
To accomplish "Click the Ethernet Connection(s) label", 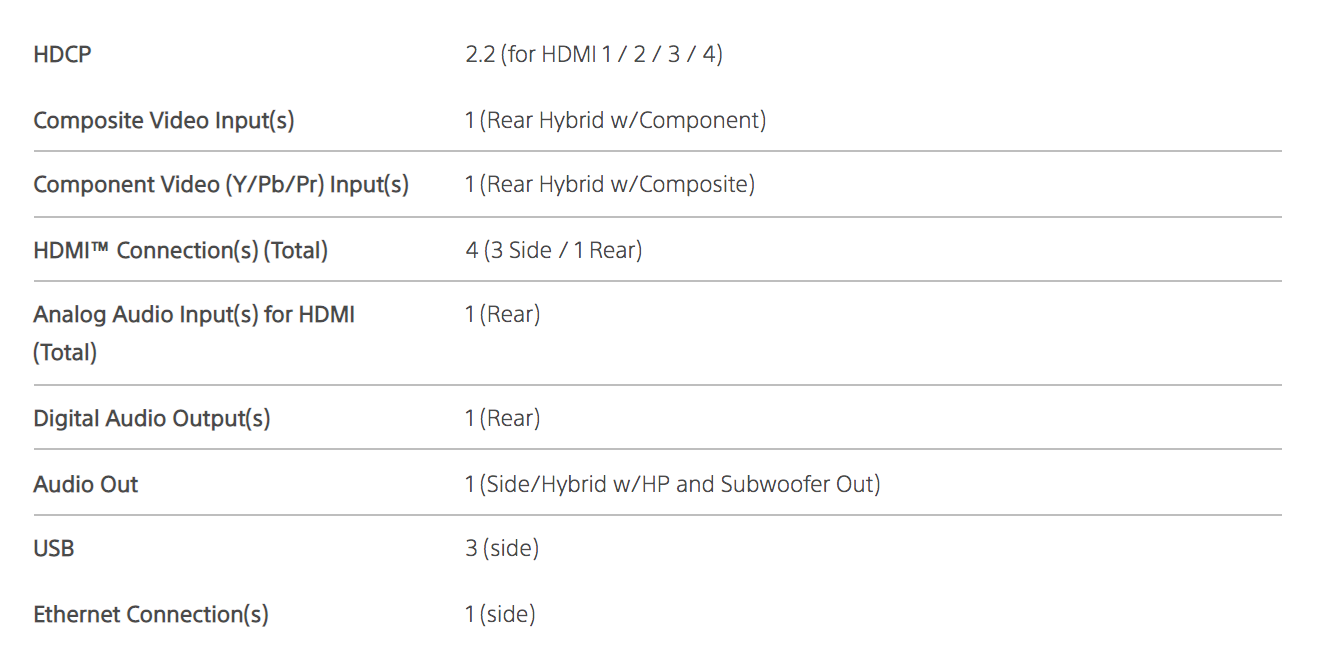I will click(x=151, y=614).
